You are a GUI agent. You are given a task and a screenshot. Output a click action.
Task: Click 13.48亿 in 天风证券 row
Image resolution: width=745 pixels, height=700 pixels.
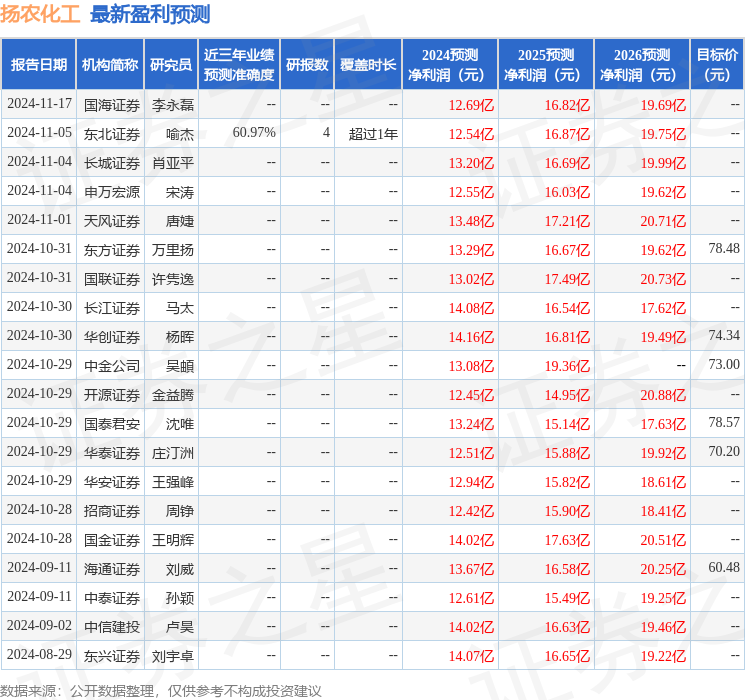click(x=471, y=221)
